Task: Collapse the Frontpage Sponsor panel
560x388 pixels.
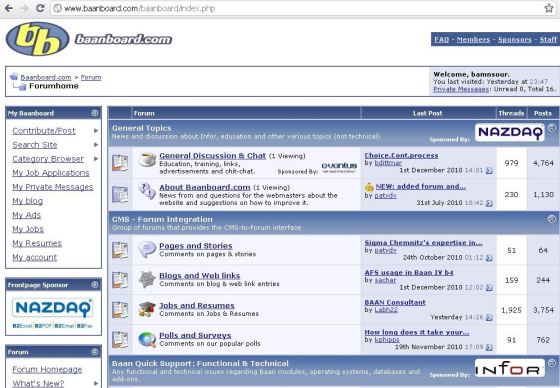Action: (95, 285)
